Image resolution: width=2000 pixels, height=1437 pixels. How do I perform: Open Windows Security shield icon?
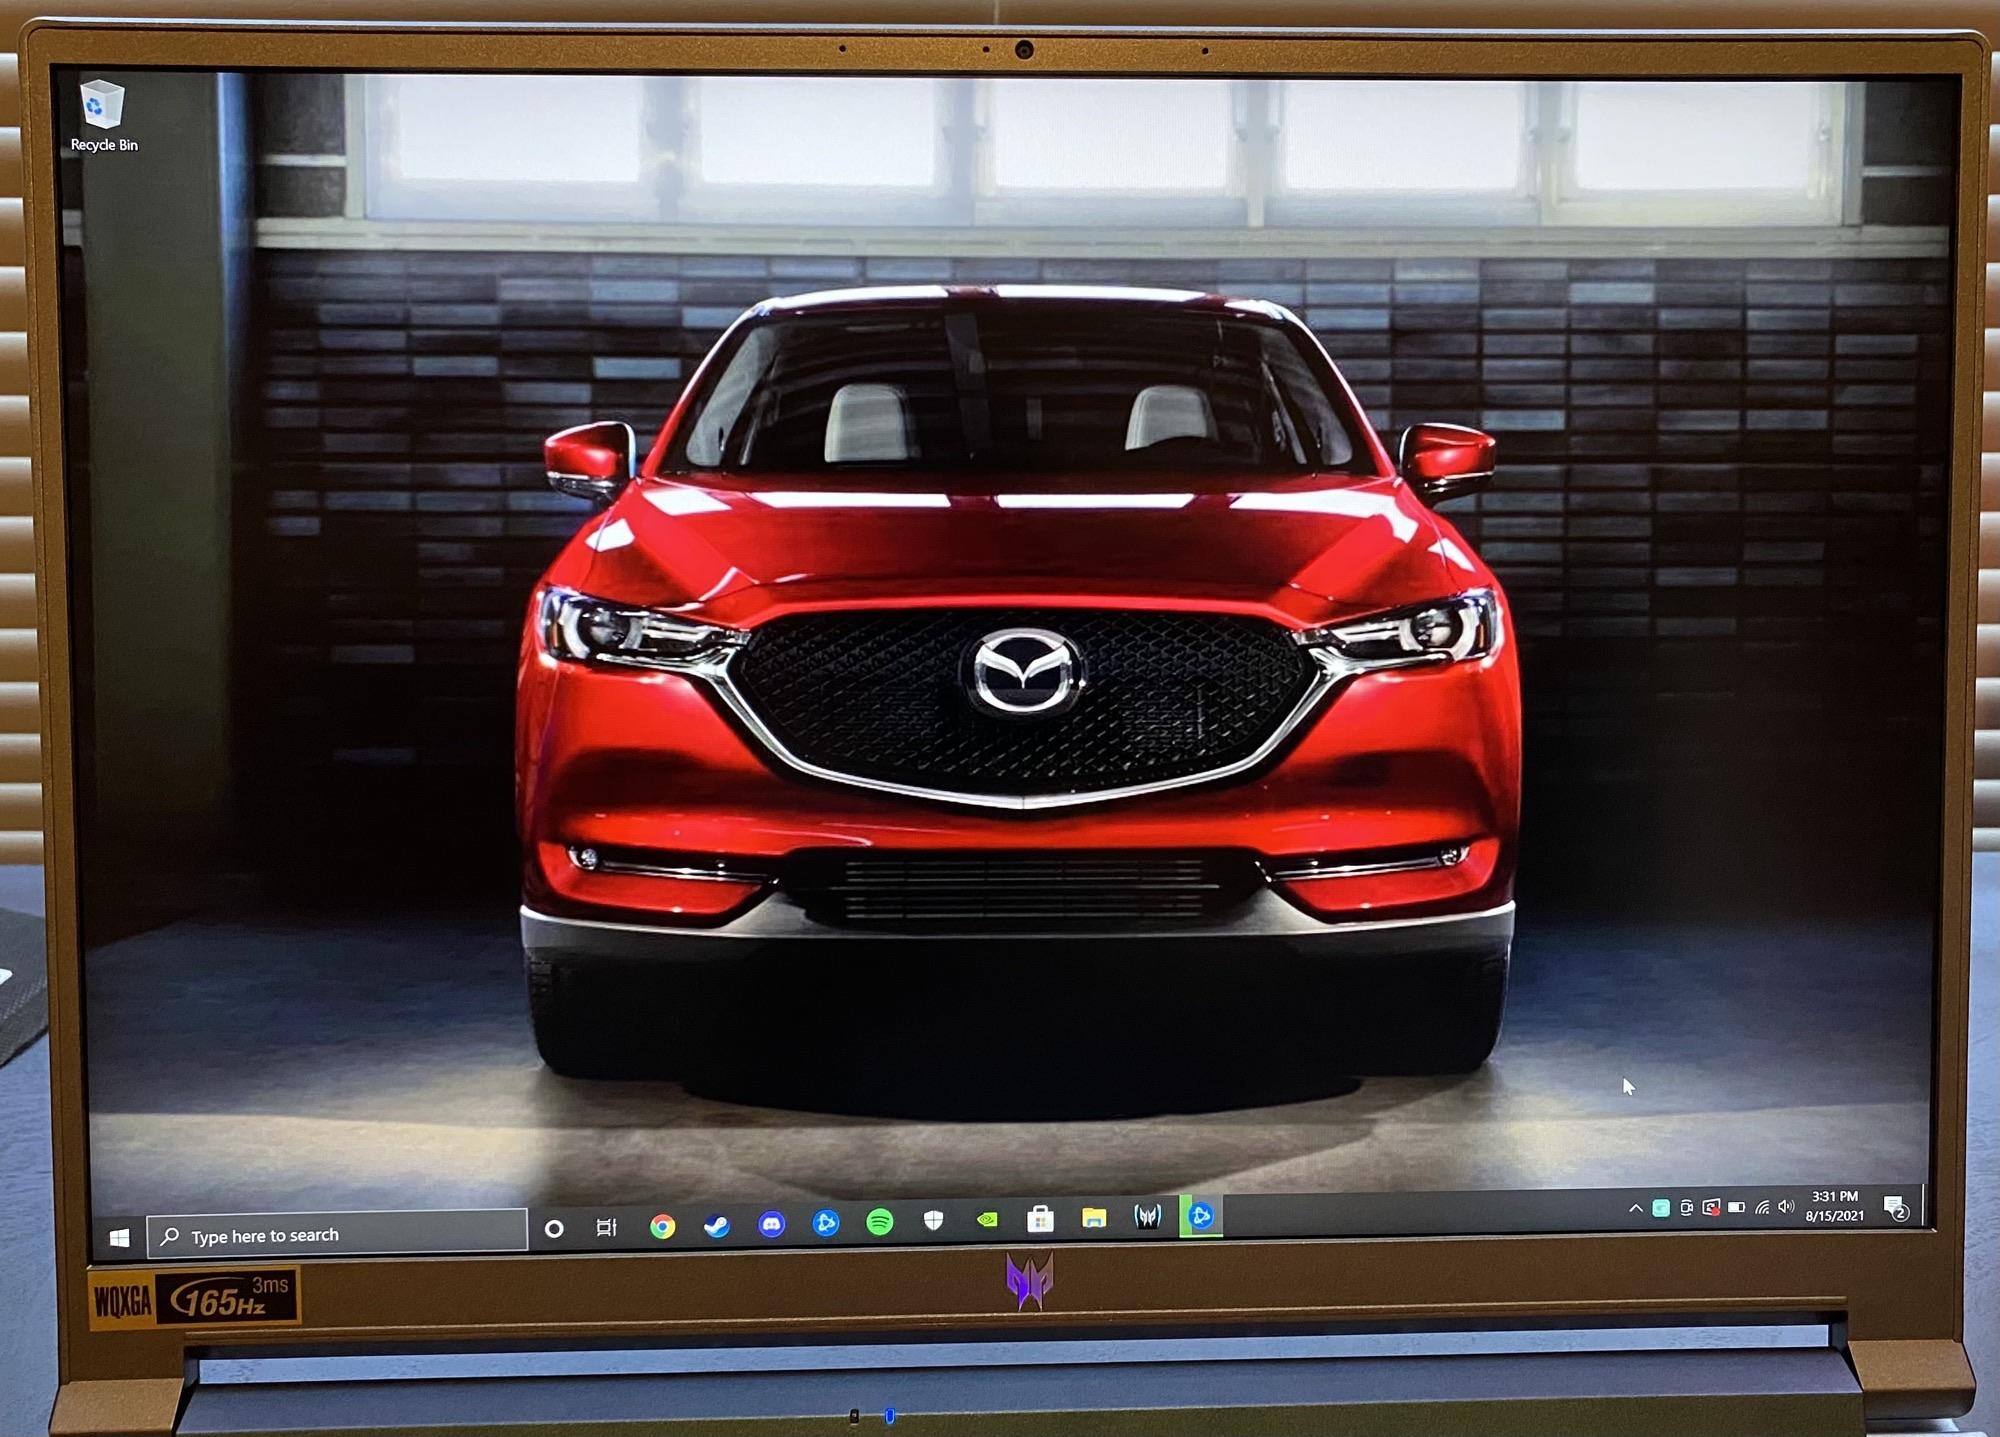[x=933, y=1220]
